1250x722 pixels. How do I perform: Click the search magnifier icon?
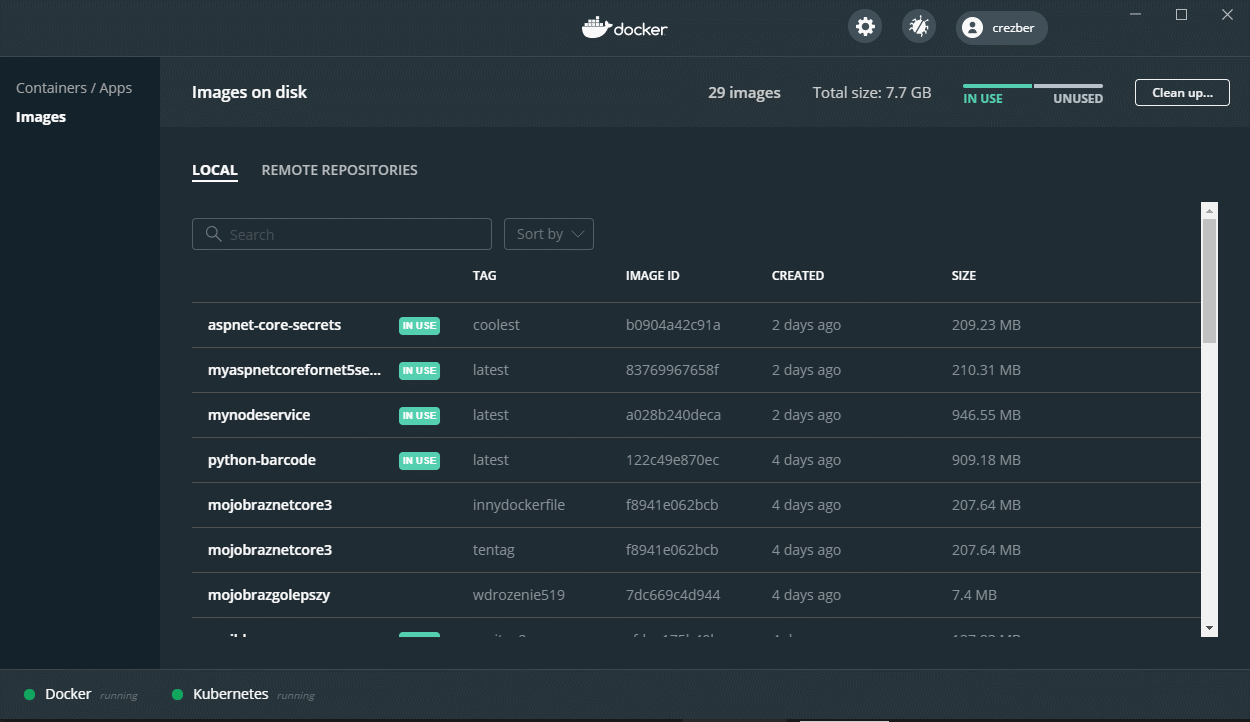tap(213, 234)
